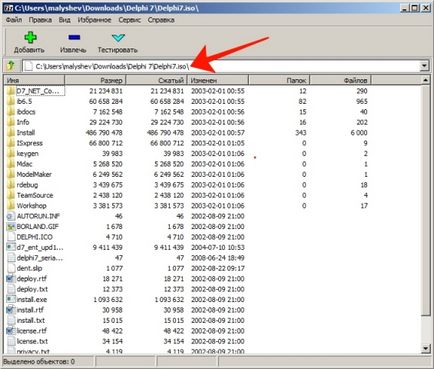Sort by the Размер column header
Screen dimensions: 434x369
[95, 80]
